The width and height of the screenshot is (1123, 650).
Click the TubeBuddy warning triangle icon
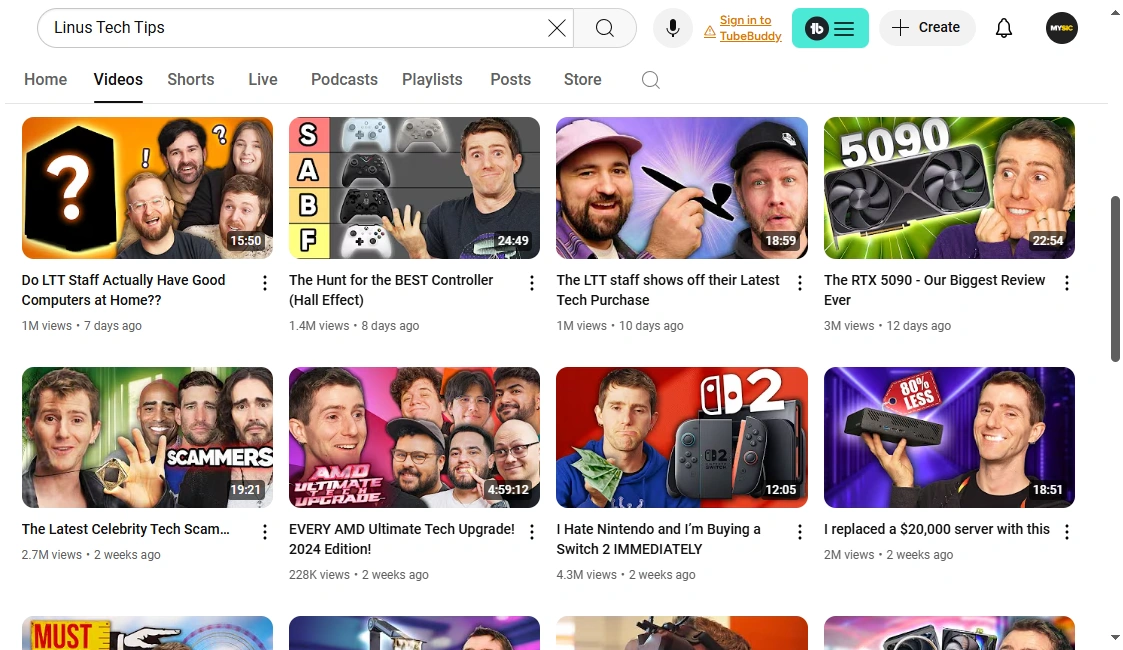click(709, 32)
